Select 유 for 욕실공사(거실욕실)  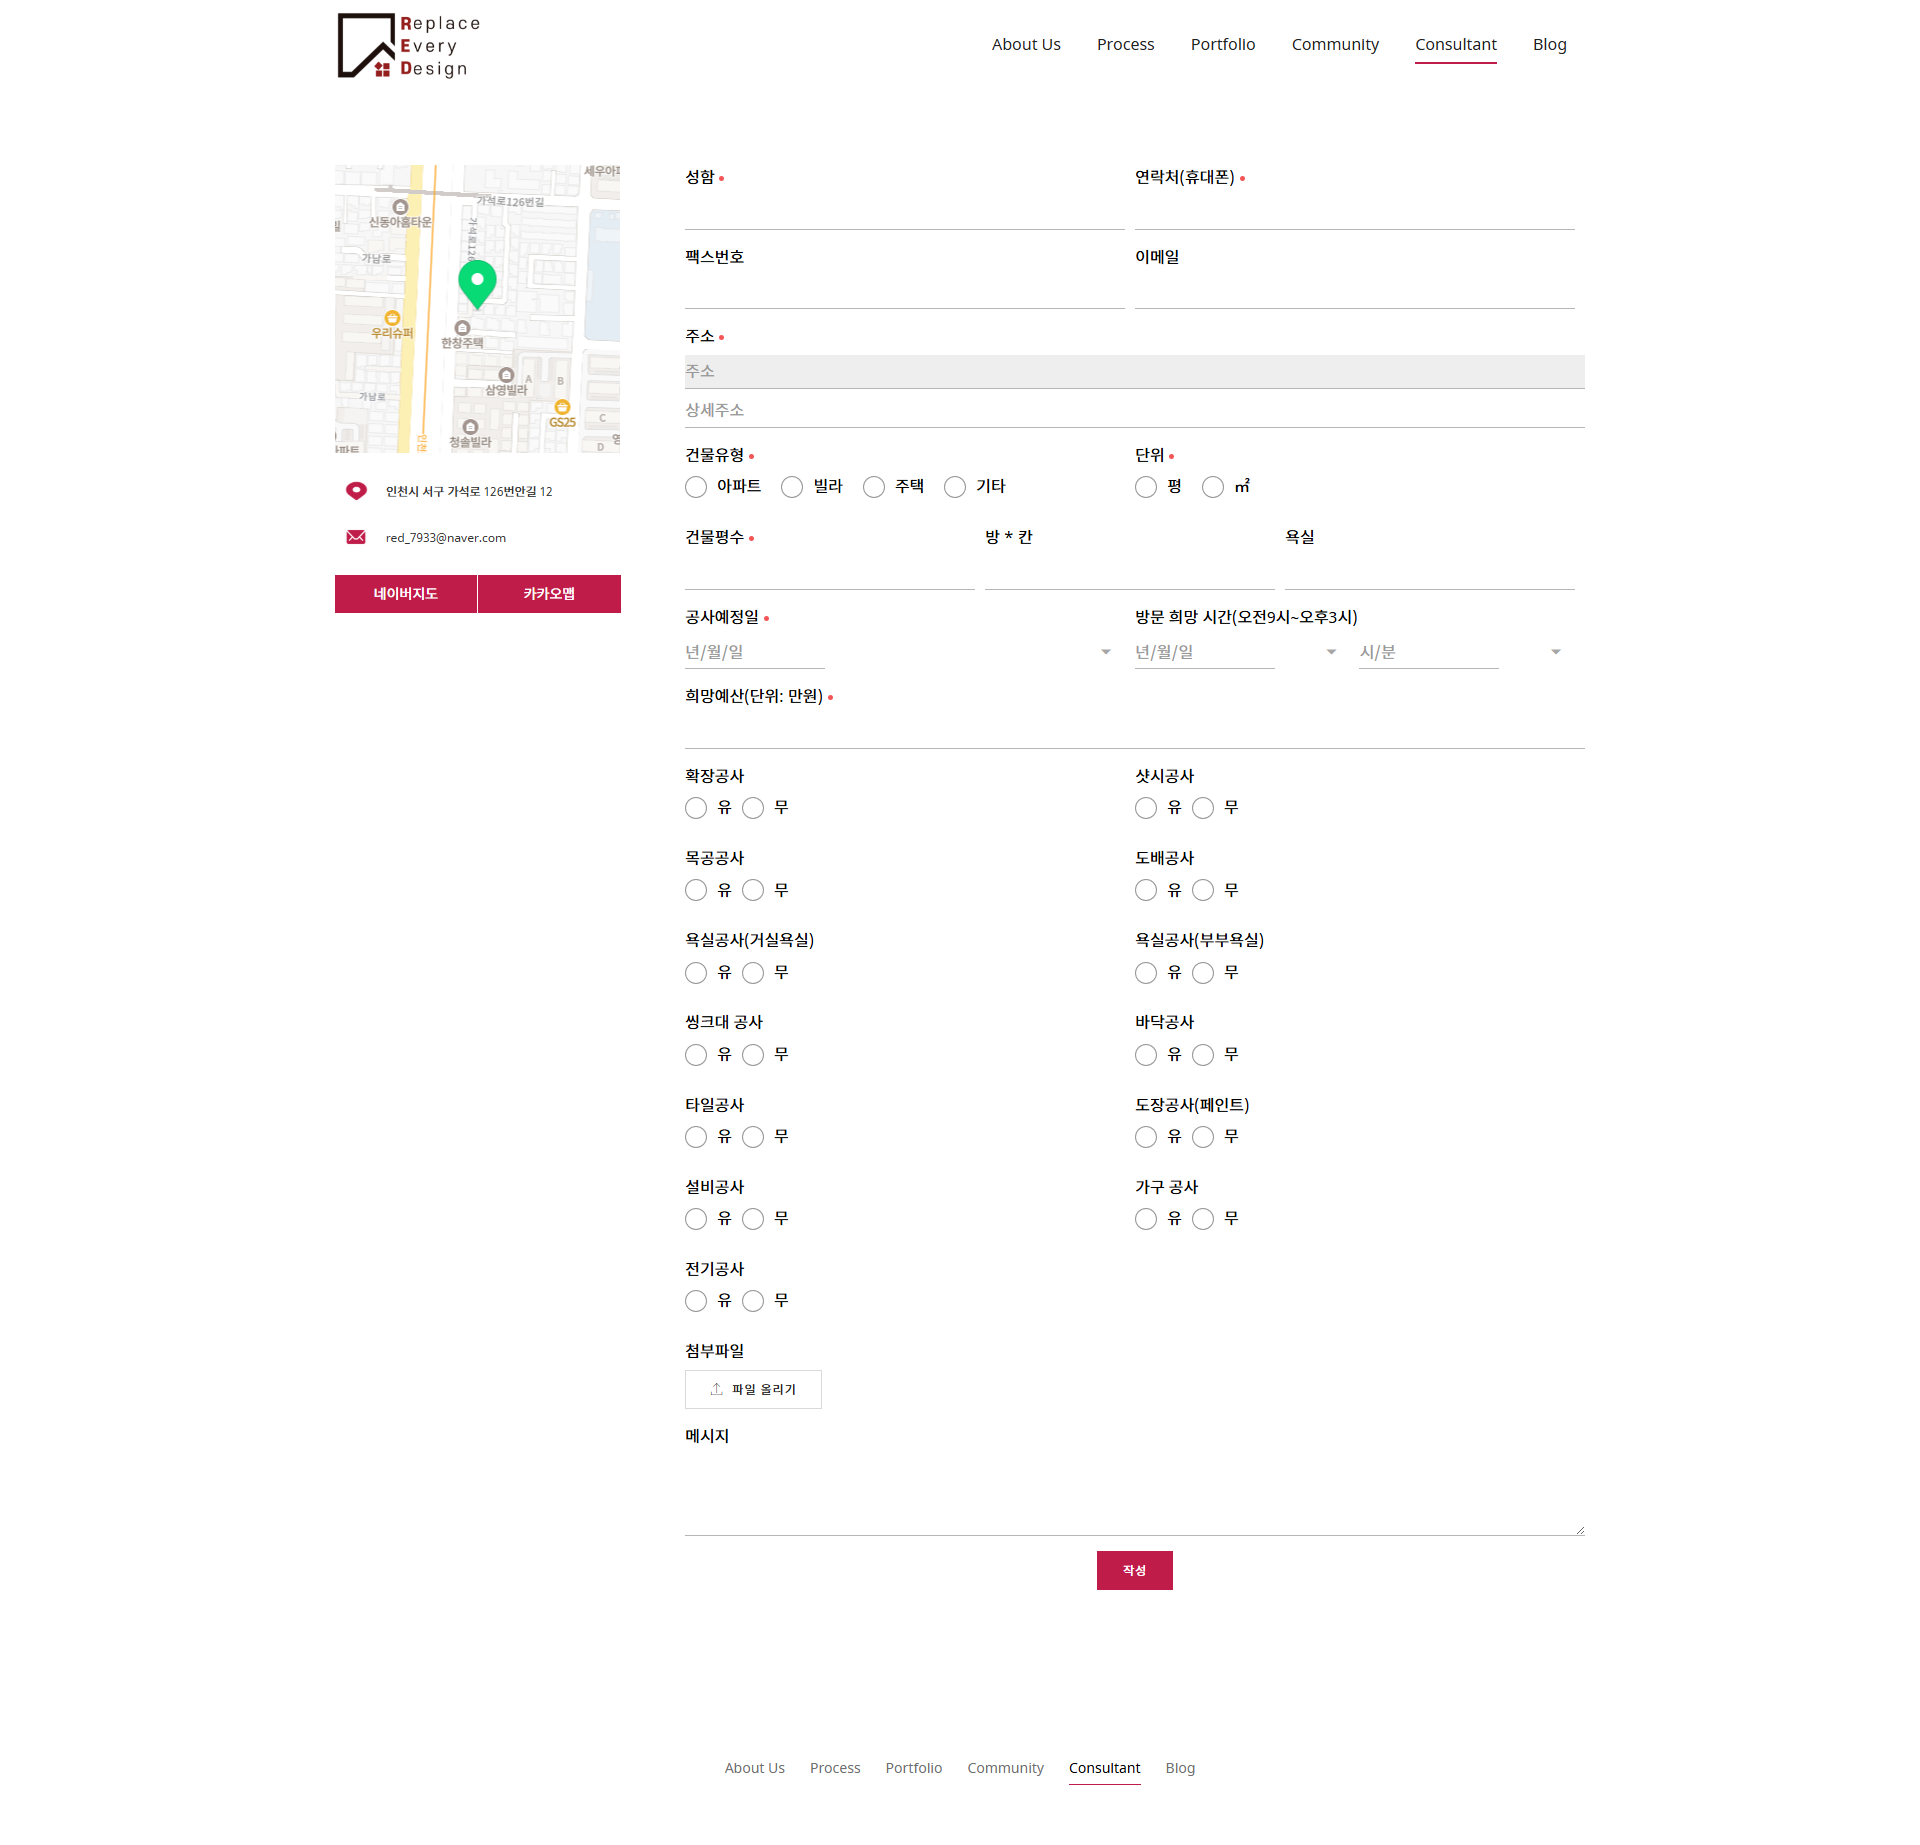click(x=696, y=973)
